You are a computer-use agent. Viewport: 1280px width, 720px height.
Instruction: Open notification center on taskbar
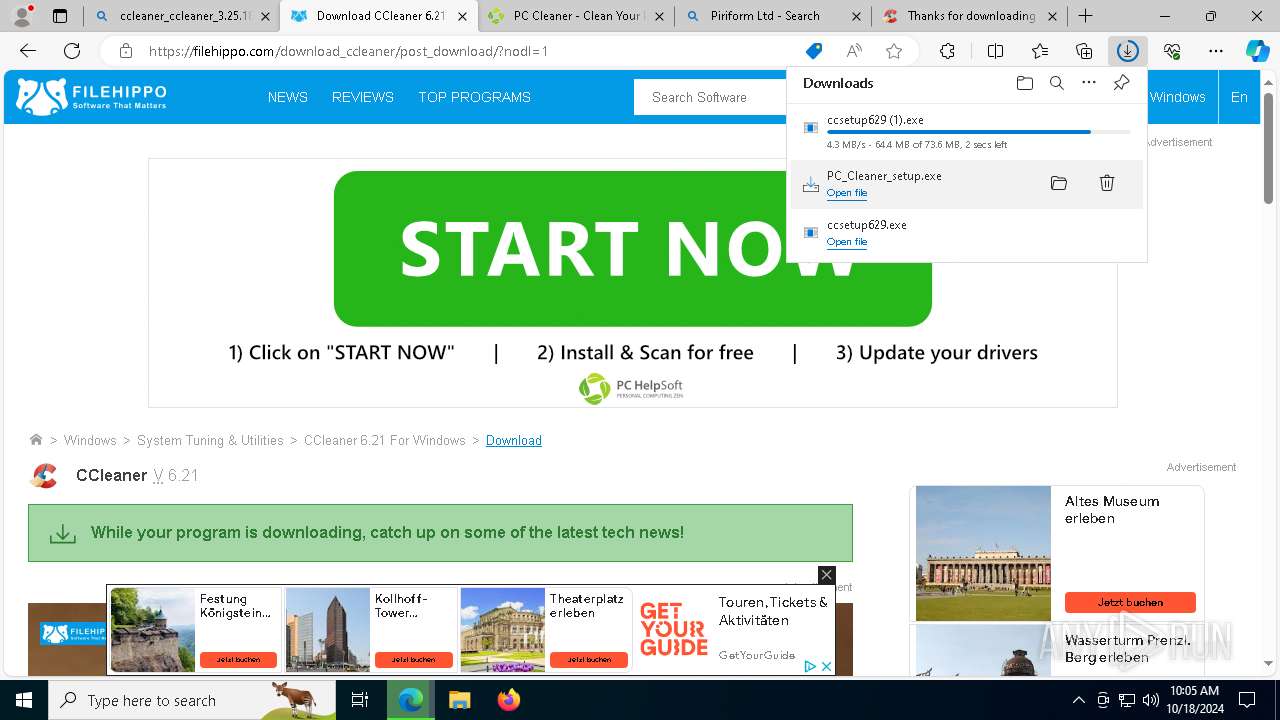pyautogui.click(x=1247, y=700)
